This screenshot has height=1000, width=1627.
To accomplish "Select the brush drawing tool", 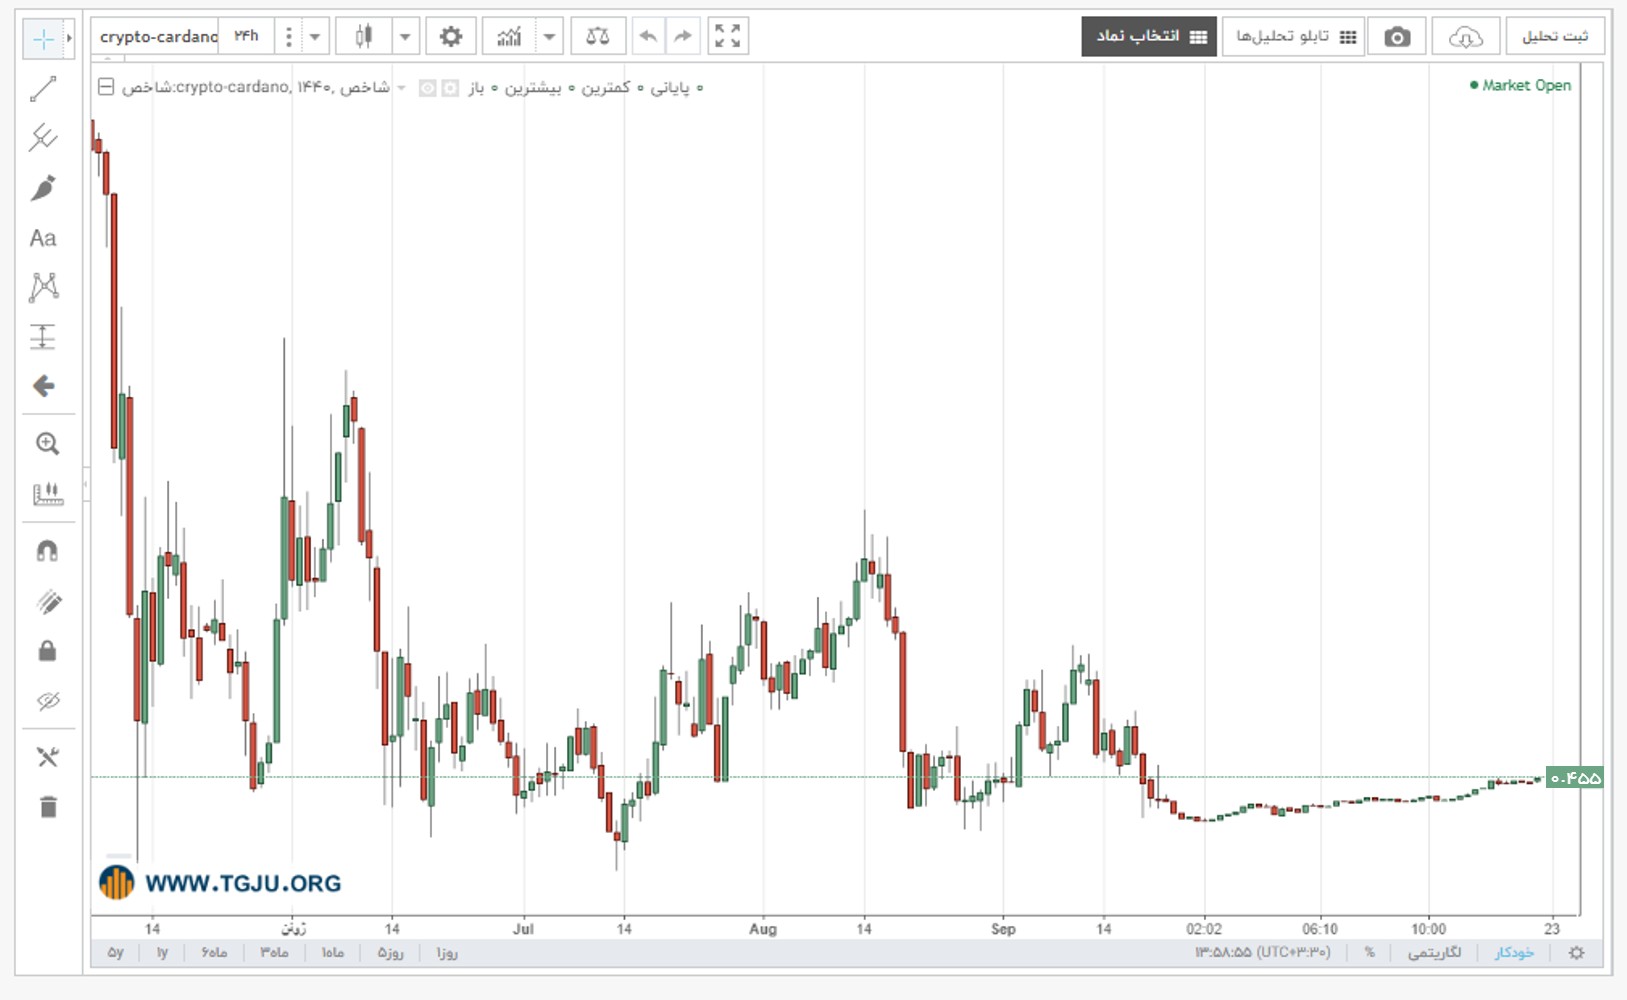I will click(x=43, y=188).
